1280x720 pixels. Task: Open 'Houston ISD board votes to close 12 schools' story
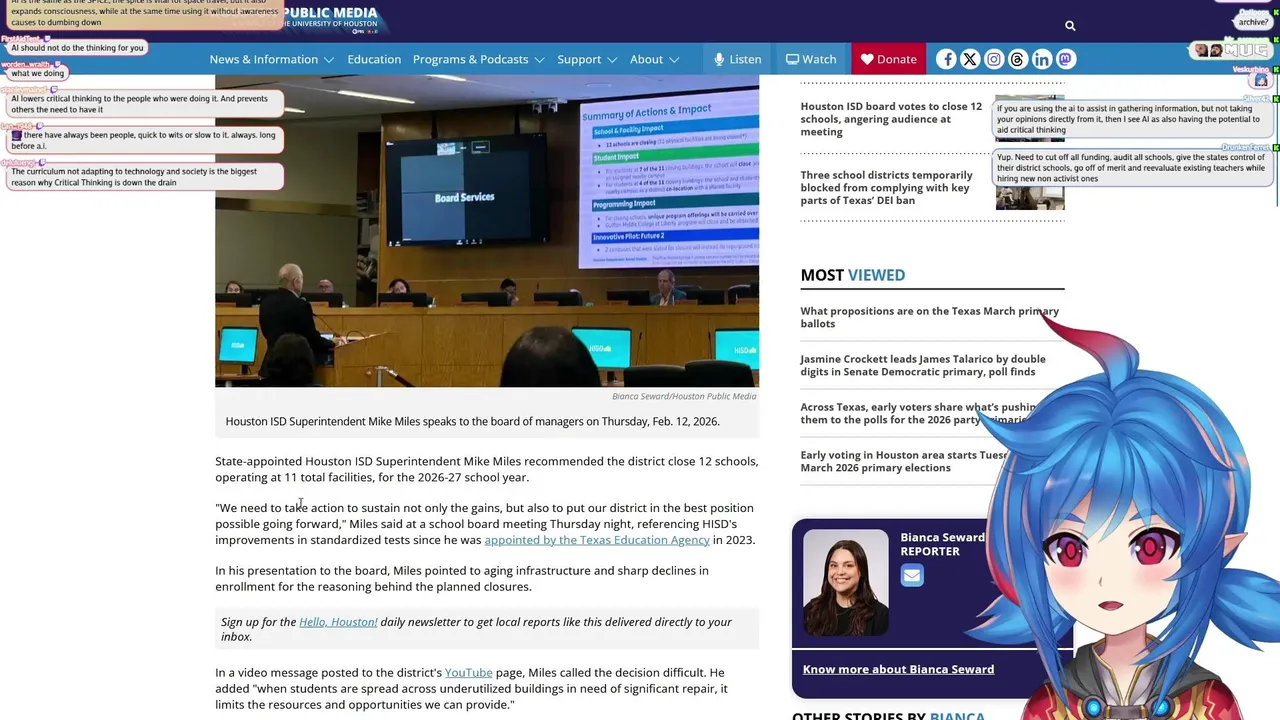(891, 119)
